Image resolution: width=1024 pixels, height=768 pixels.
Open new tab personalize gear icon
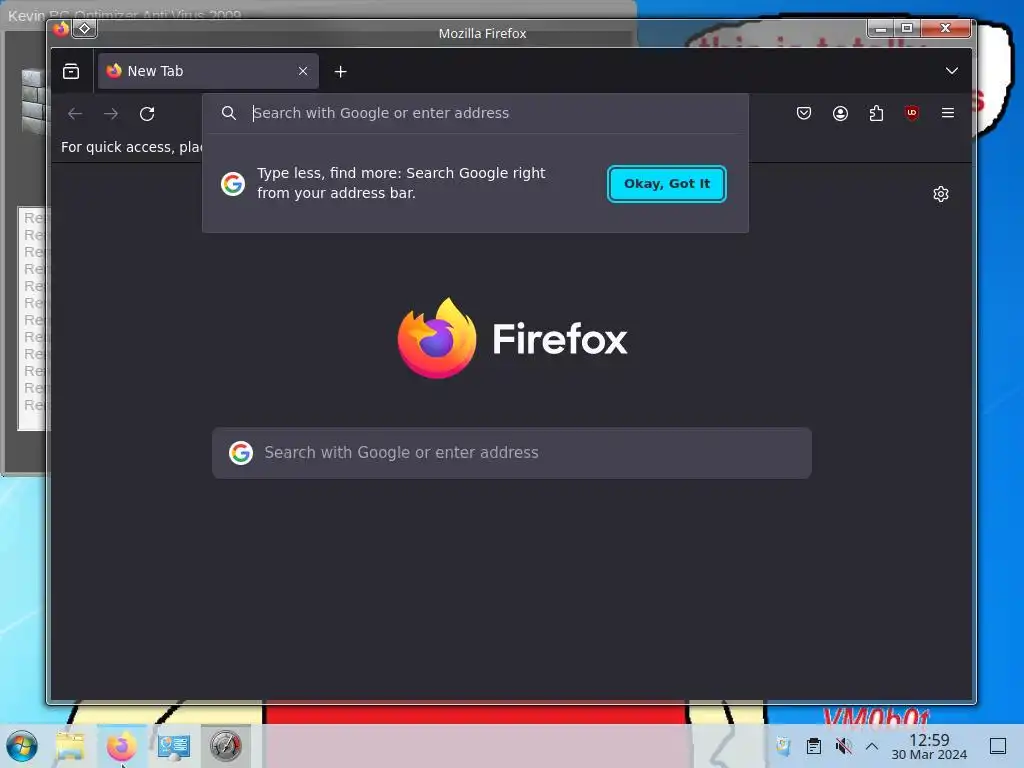click(940, 194)
